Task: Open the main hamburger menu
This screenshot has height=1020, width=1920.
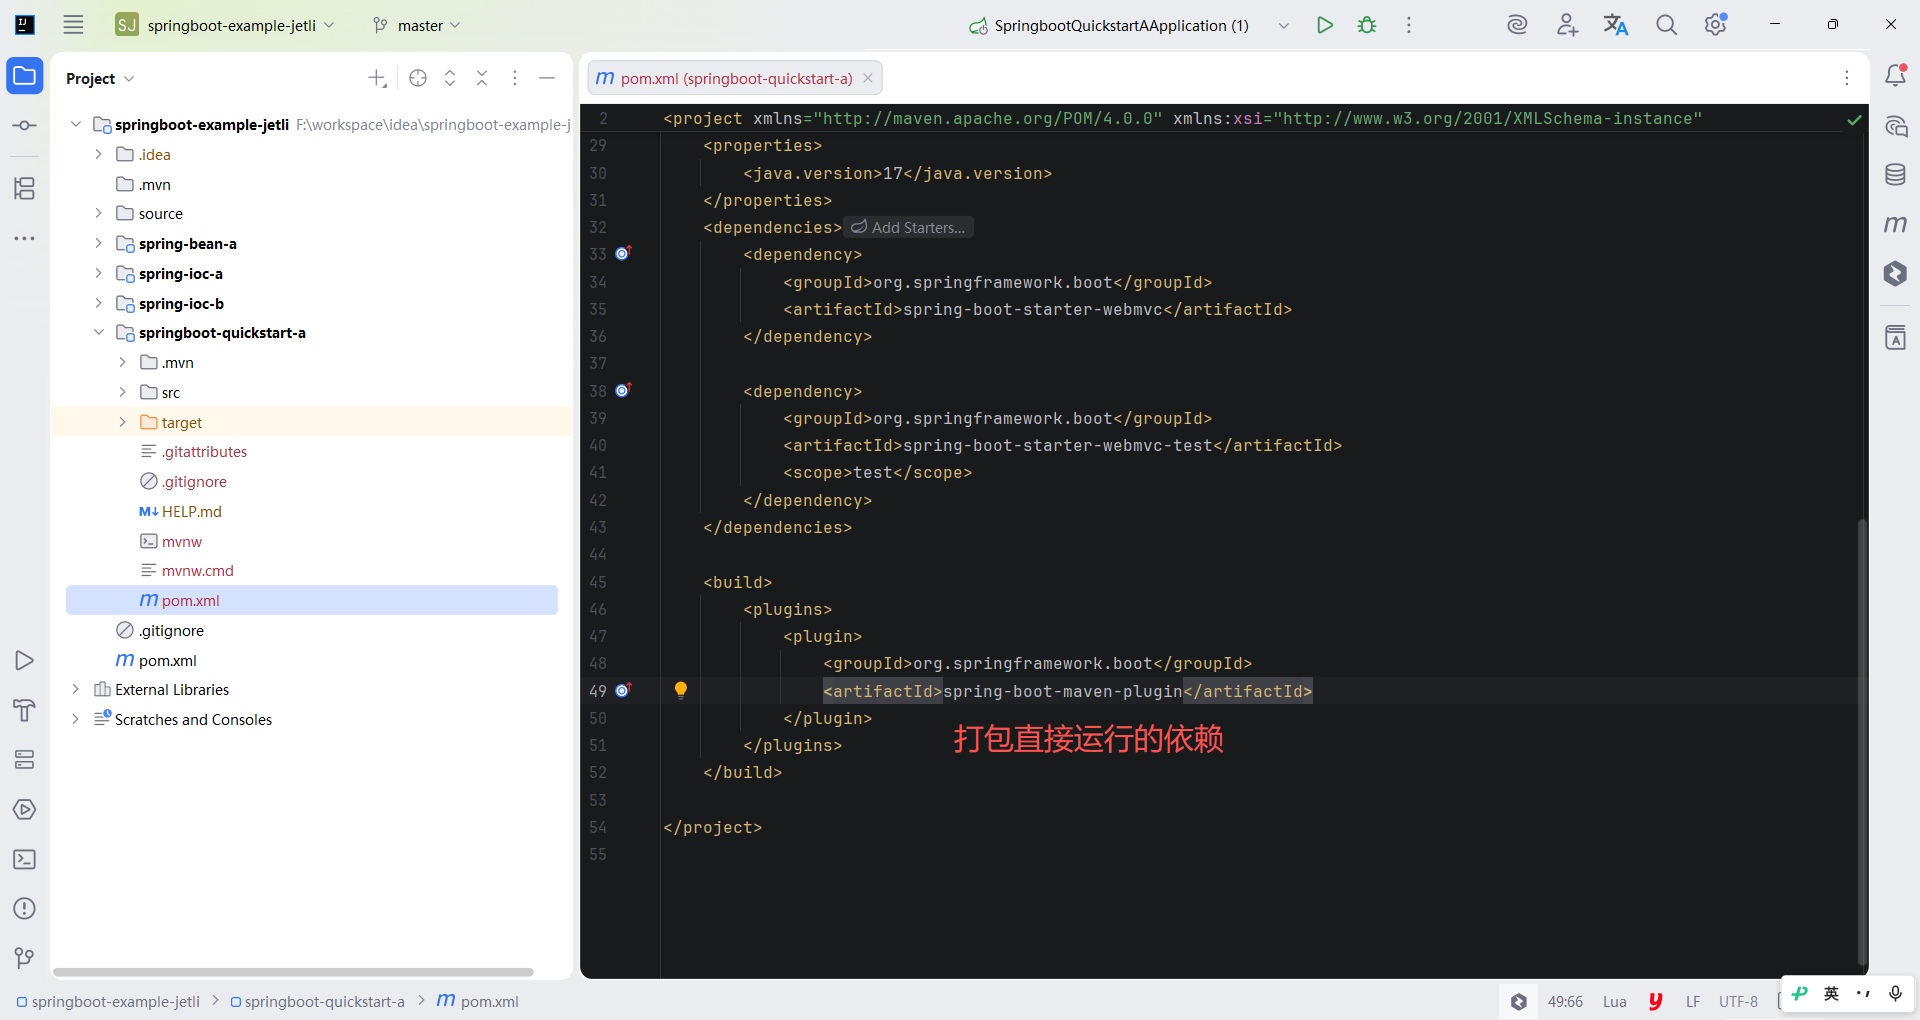Action: [x=73, y=25]
